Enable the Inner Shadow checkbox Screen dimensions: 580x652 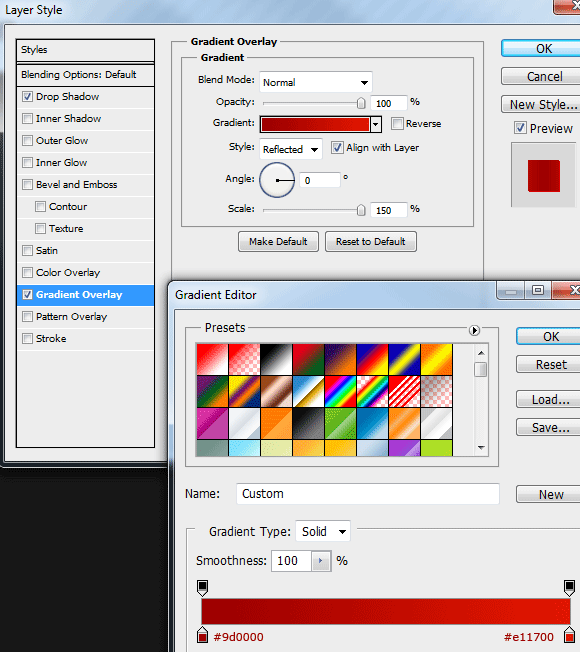[x=27, y=119]
